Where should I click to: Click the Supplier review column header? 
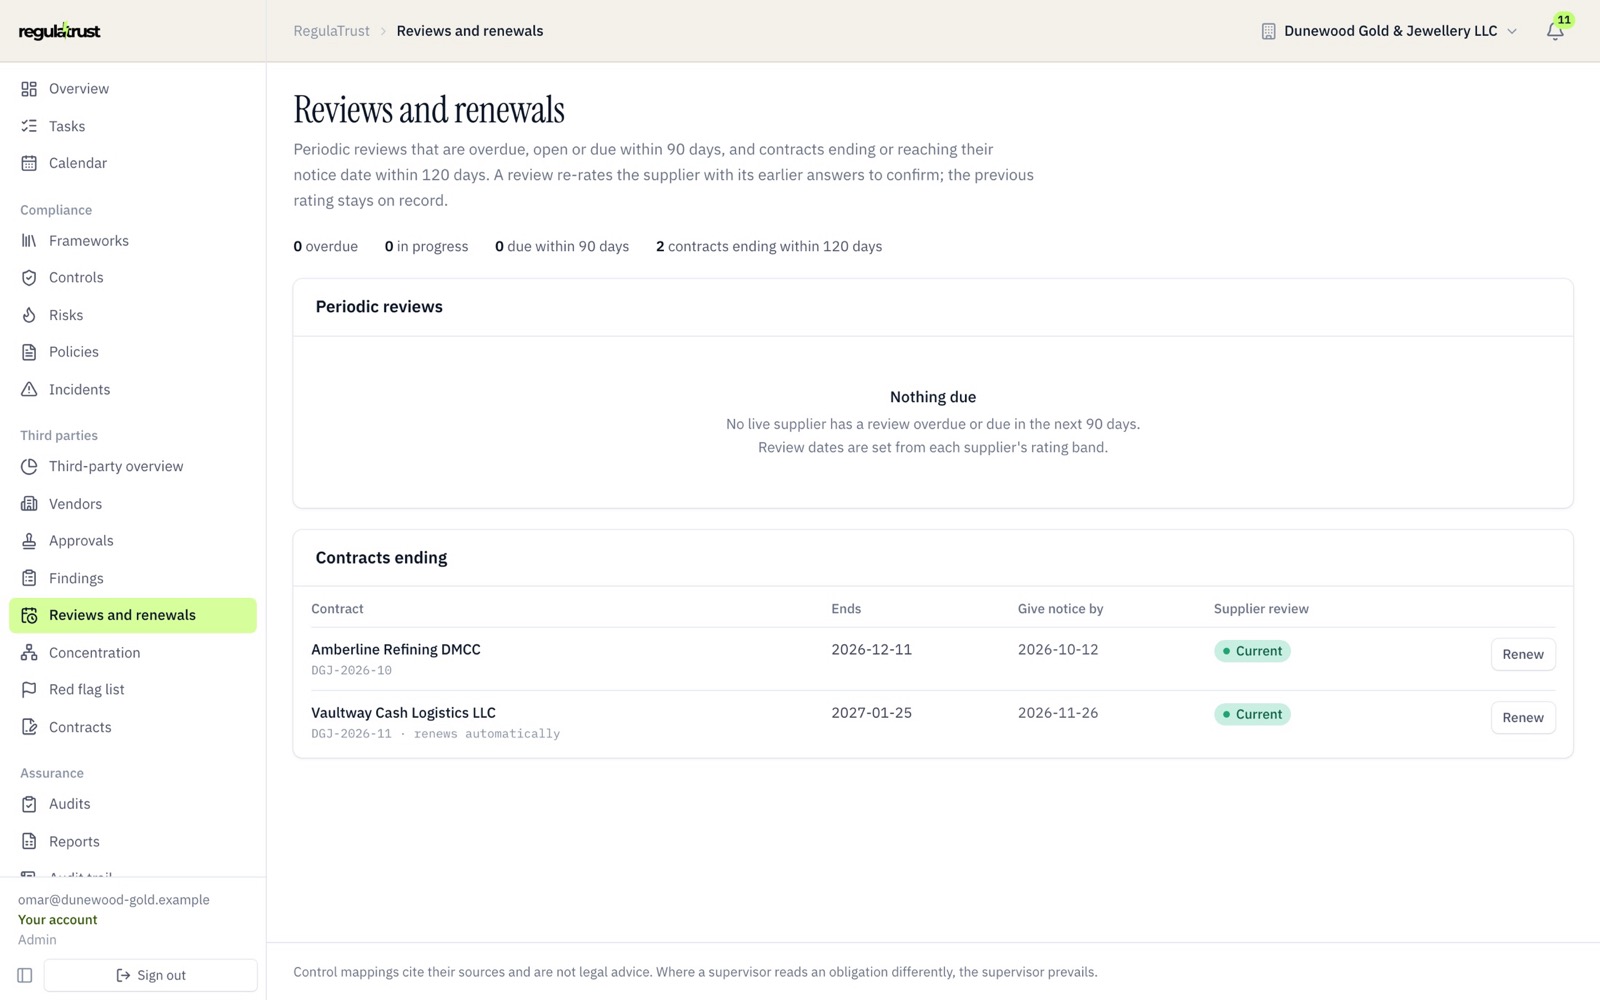(x=1261, y=608)
